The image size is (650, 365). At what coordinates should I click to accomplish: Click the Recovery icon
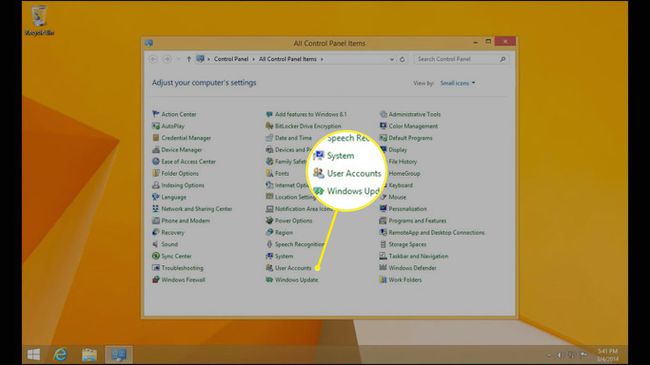pos(156,232)
